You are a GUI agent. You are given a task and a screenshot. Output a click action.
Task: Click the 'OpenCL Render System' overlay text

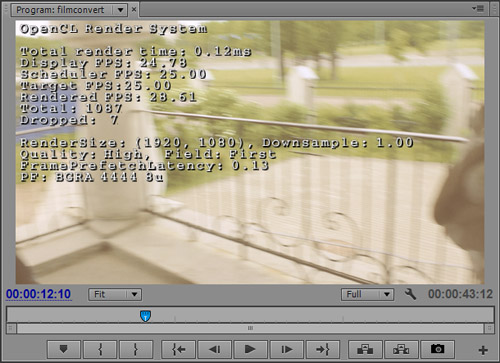[x=113, y=29]
